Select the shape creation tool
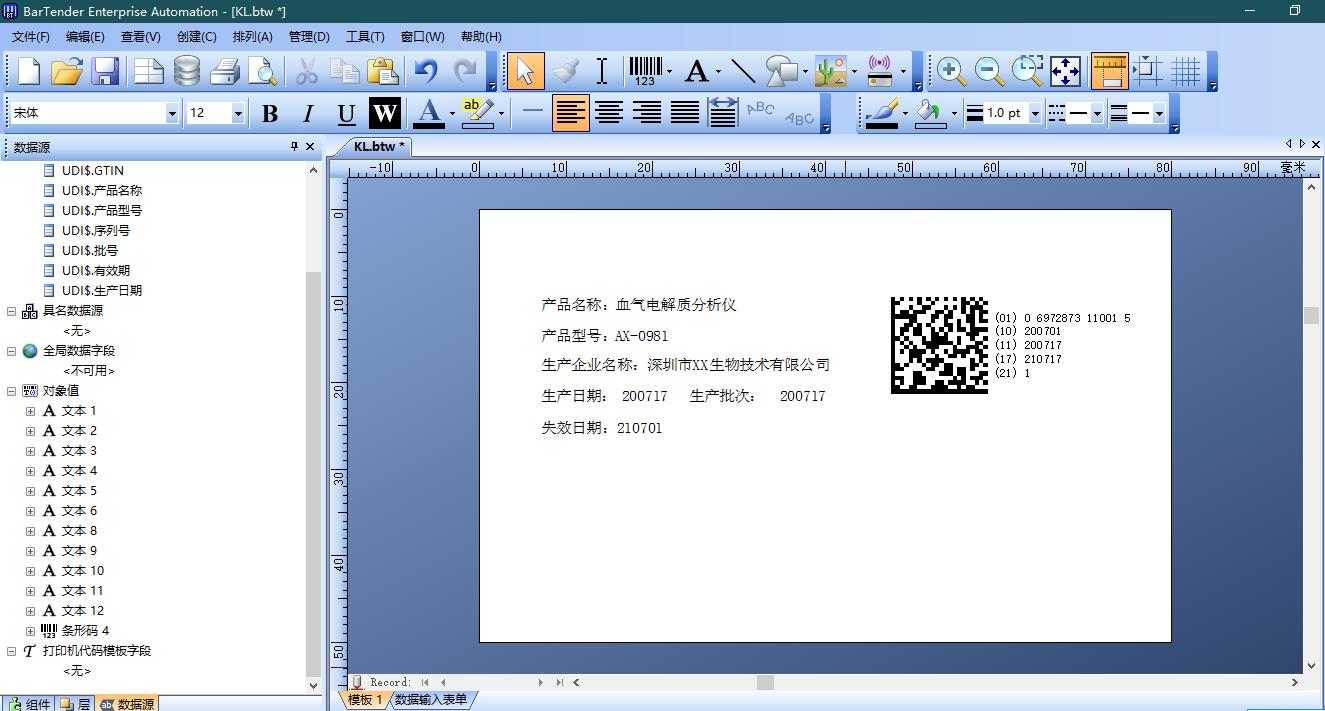Viewport: 1325px width, 711px height. [x=782, y=71]
